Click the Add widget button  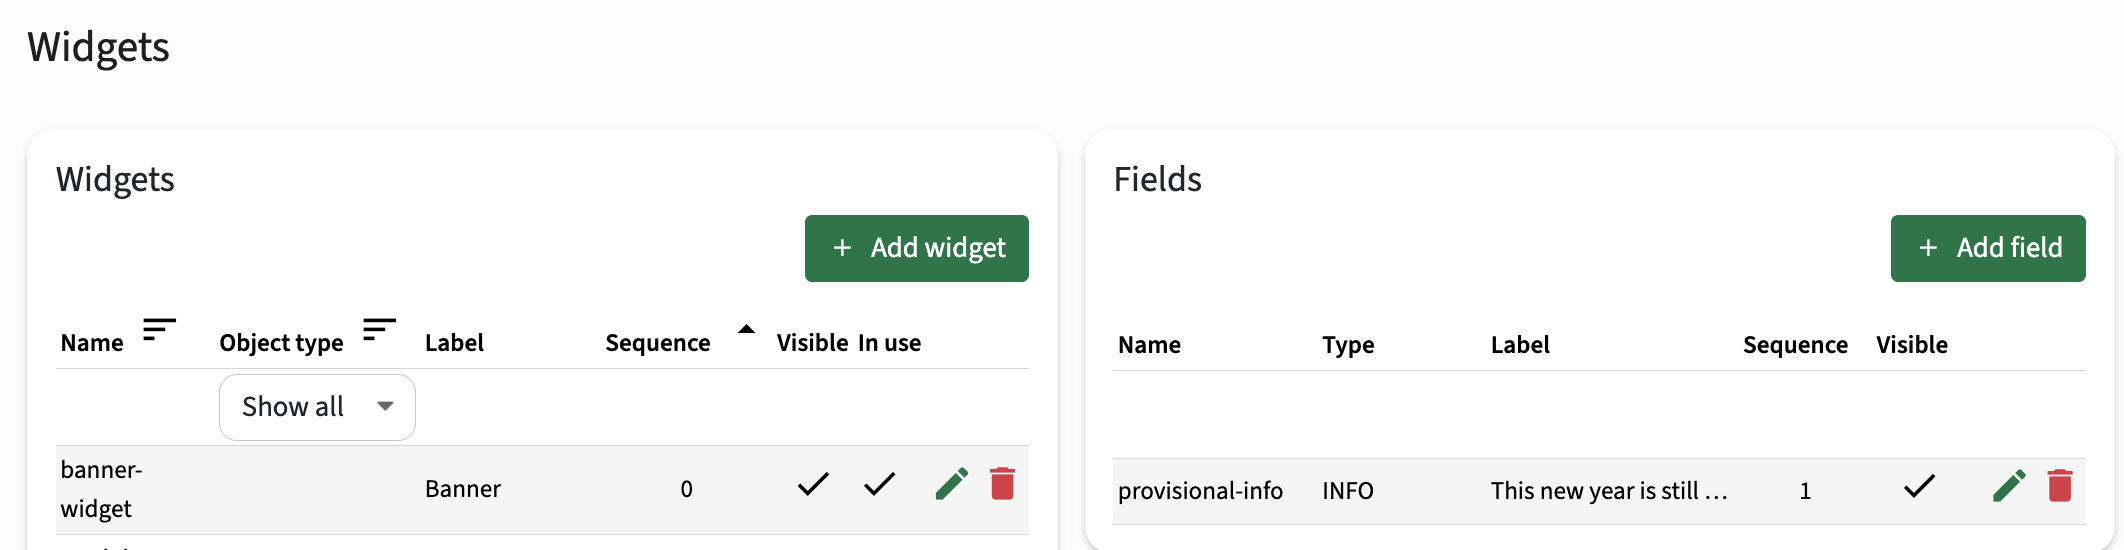(x=917, y=248)
